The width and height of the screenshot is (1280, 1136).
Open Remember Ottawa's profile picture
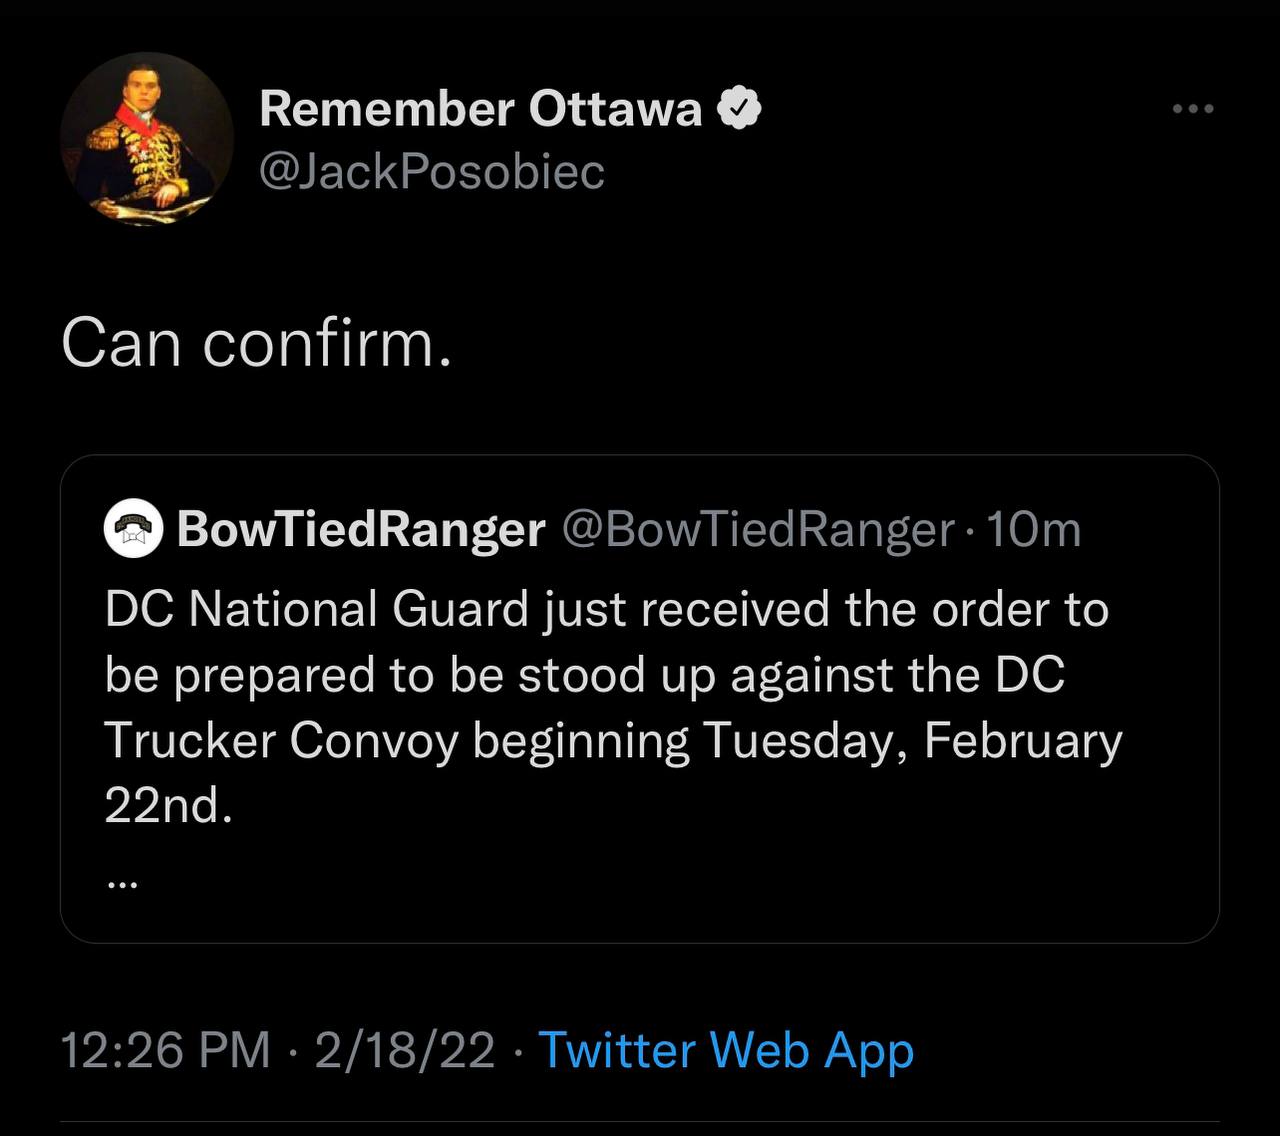pos(147,139)
